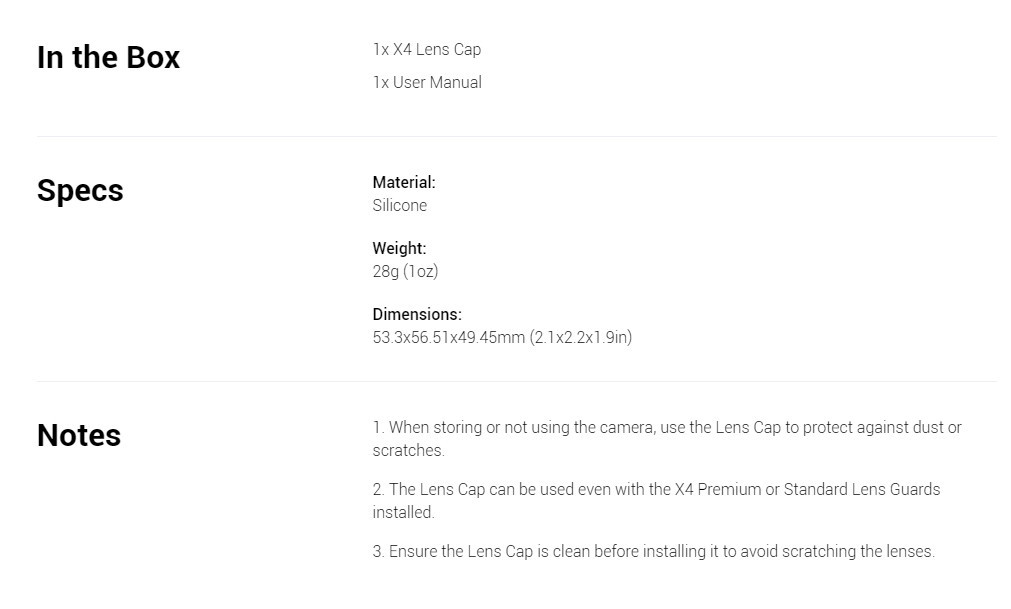
Task: Click the "Silicone" material value
Action: click(x=400, y=206)
